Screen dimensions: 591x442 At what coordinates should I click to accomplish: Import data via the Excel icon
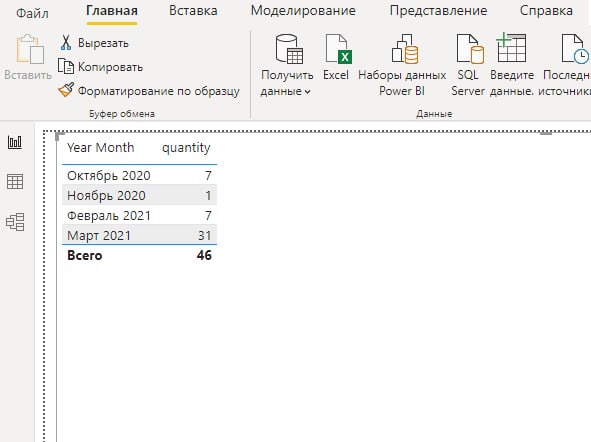pyautogui.click(x=338, y=49)
